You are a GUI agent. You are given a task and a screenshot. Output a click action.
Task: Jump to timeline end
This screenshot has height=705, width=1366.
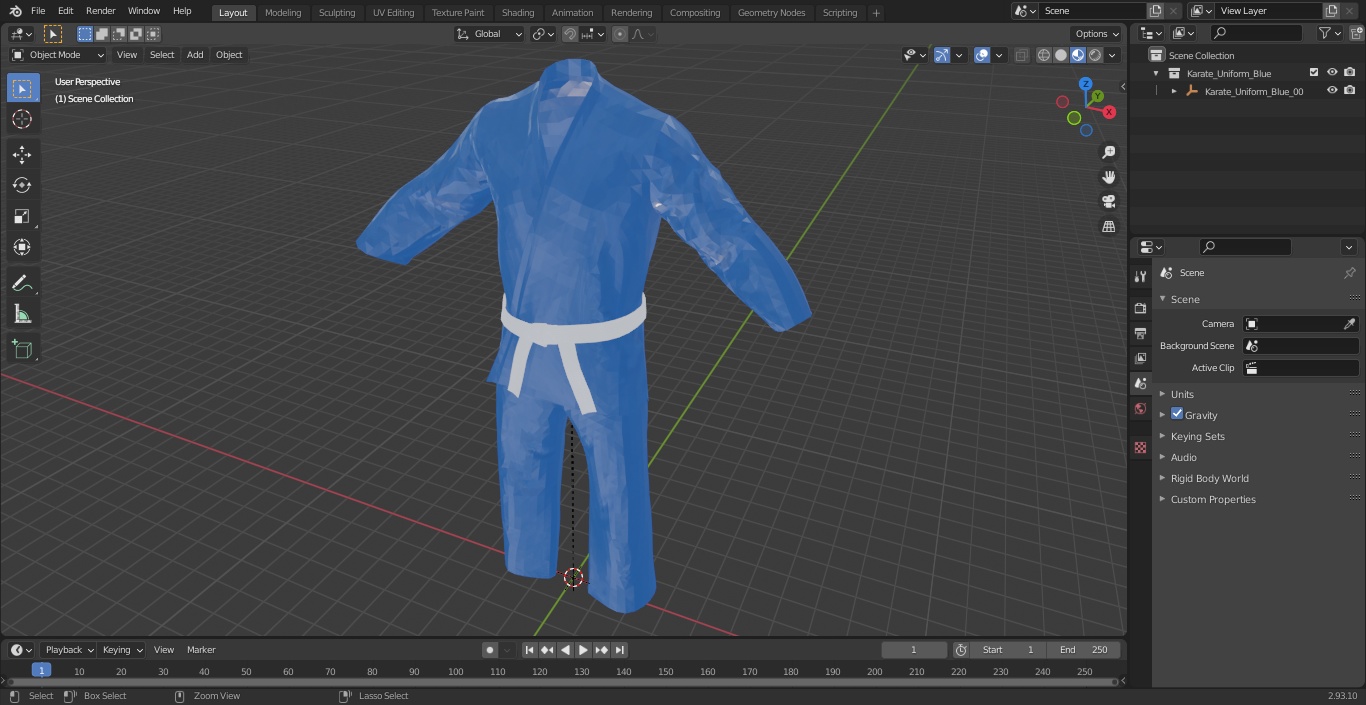[x=619, y=650]
